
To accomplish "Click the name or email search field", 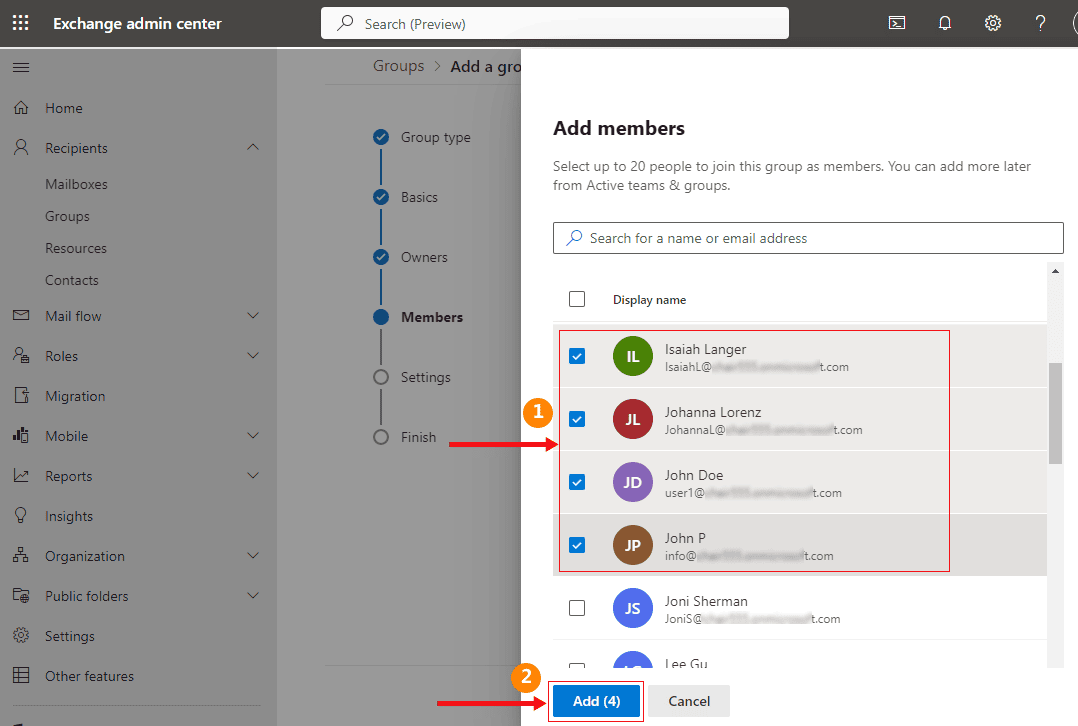I will (808, 238).
